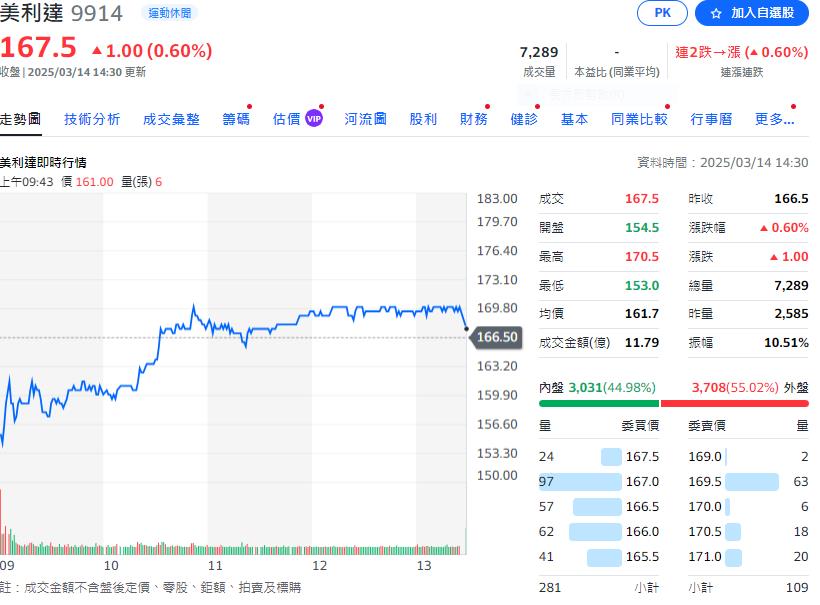Open the 健診 tab
Image resolution: width=820 pixels, height=605 pixels.
pyautogui.click(x=524, y=119)
